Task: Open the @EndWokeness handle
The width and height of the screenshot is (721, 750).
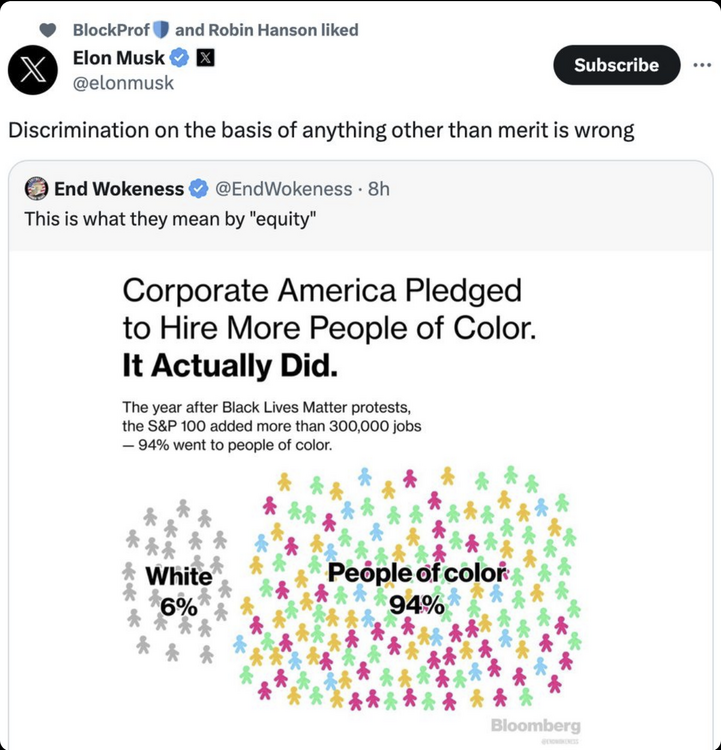Action: 284,188
